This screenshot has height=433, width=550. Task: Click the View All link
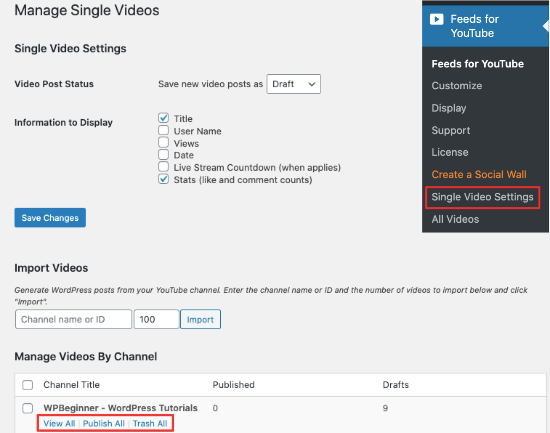tap(59, 424)
